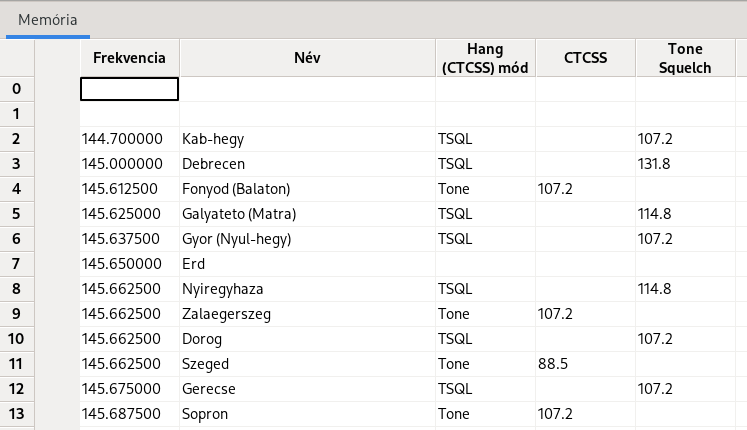Click the empty frequency field in row 0
Image resolution: width=747 pixels, height=430 pixels.
[129, 89]
